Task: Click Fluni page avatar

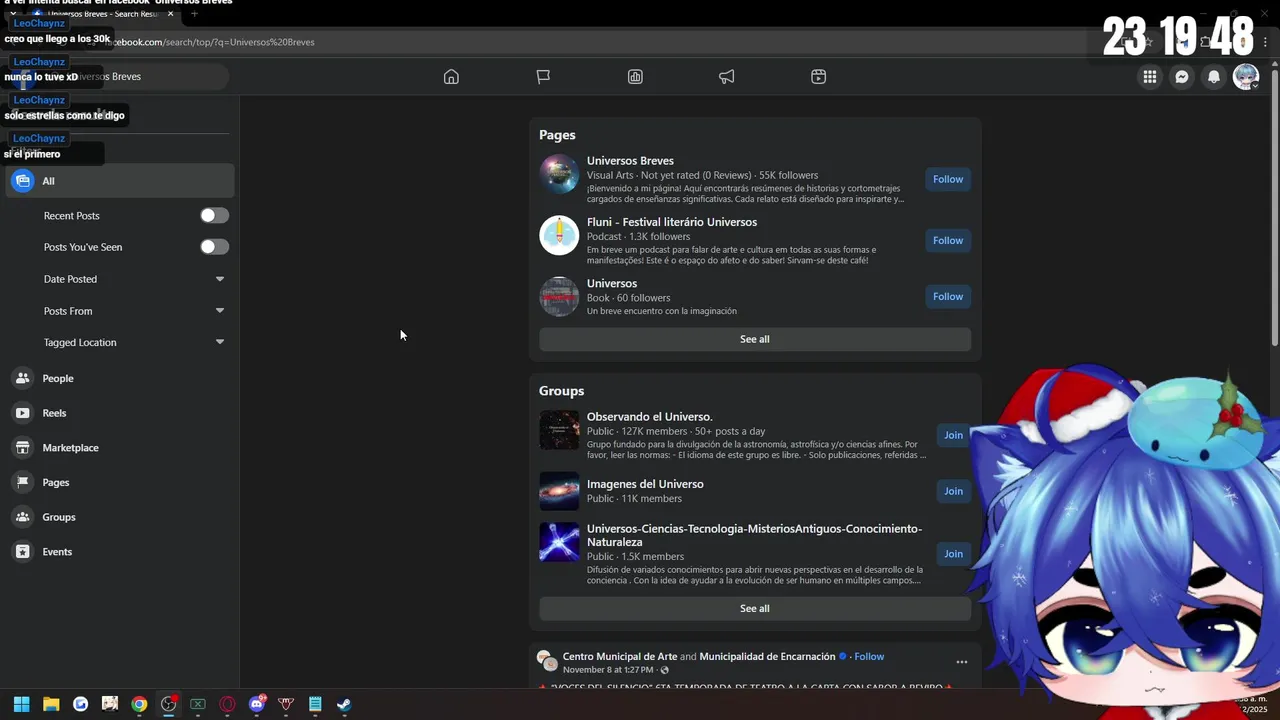Action: click(559, 235)
